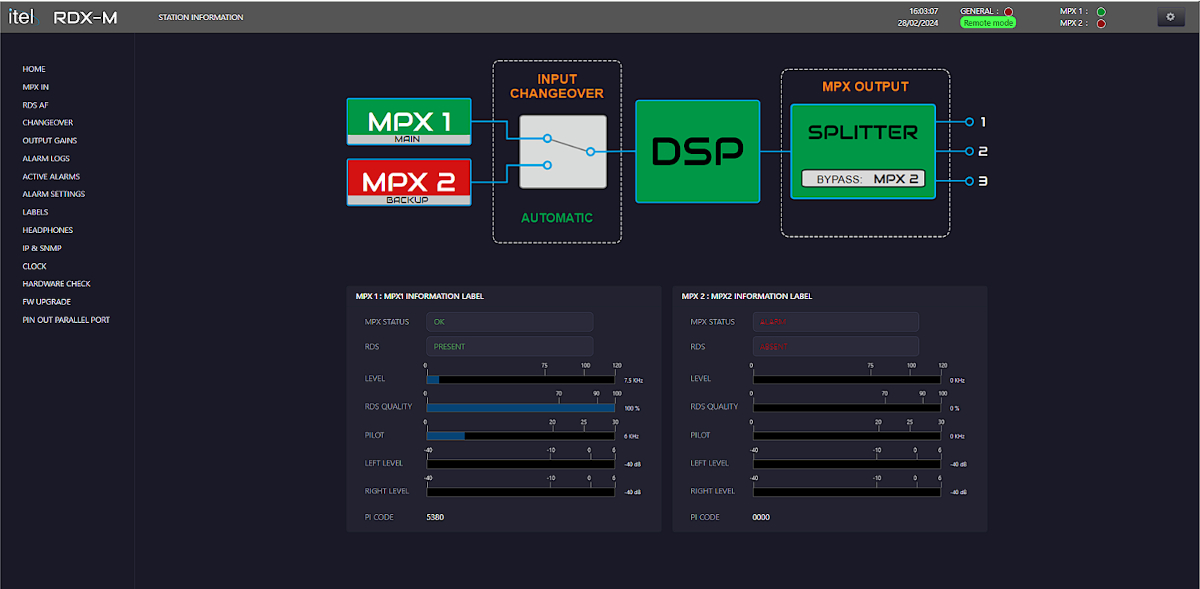The width and height of the screenshot is (1200, 589).
Task: Select the green DSP block
Action: (x=698, y=151)
